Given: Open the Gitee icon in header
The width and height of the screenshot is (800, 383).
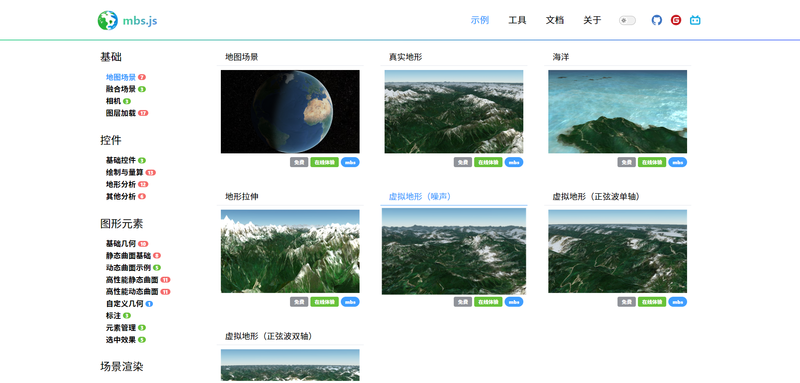Looking at the screenshot, I should coord(676,20).
